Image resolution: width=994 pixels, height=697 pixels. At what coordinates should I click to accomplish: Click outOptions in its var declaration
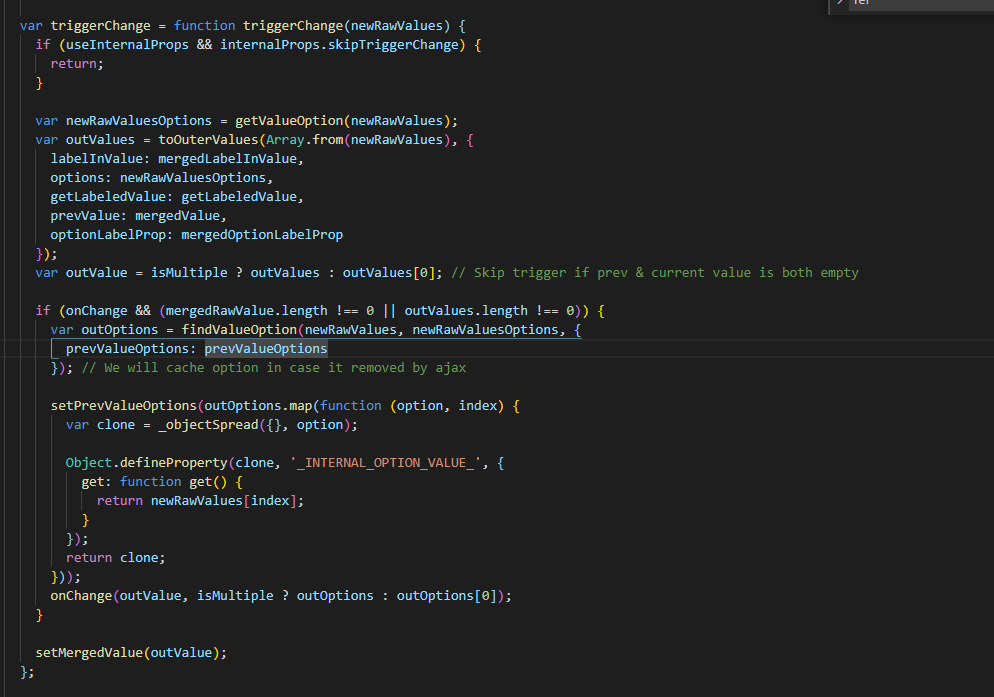[120, 330]
